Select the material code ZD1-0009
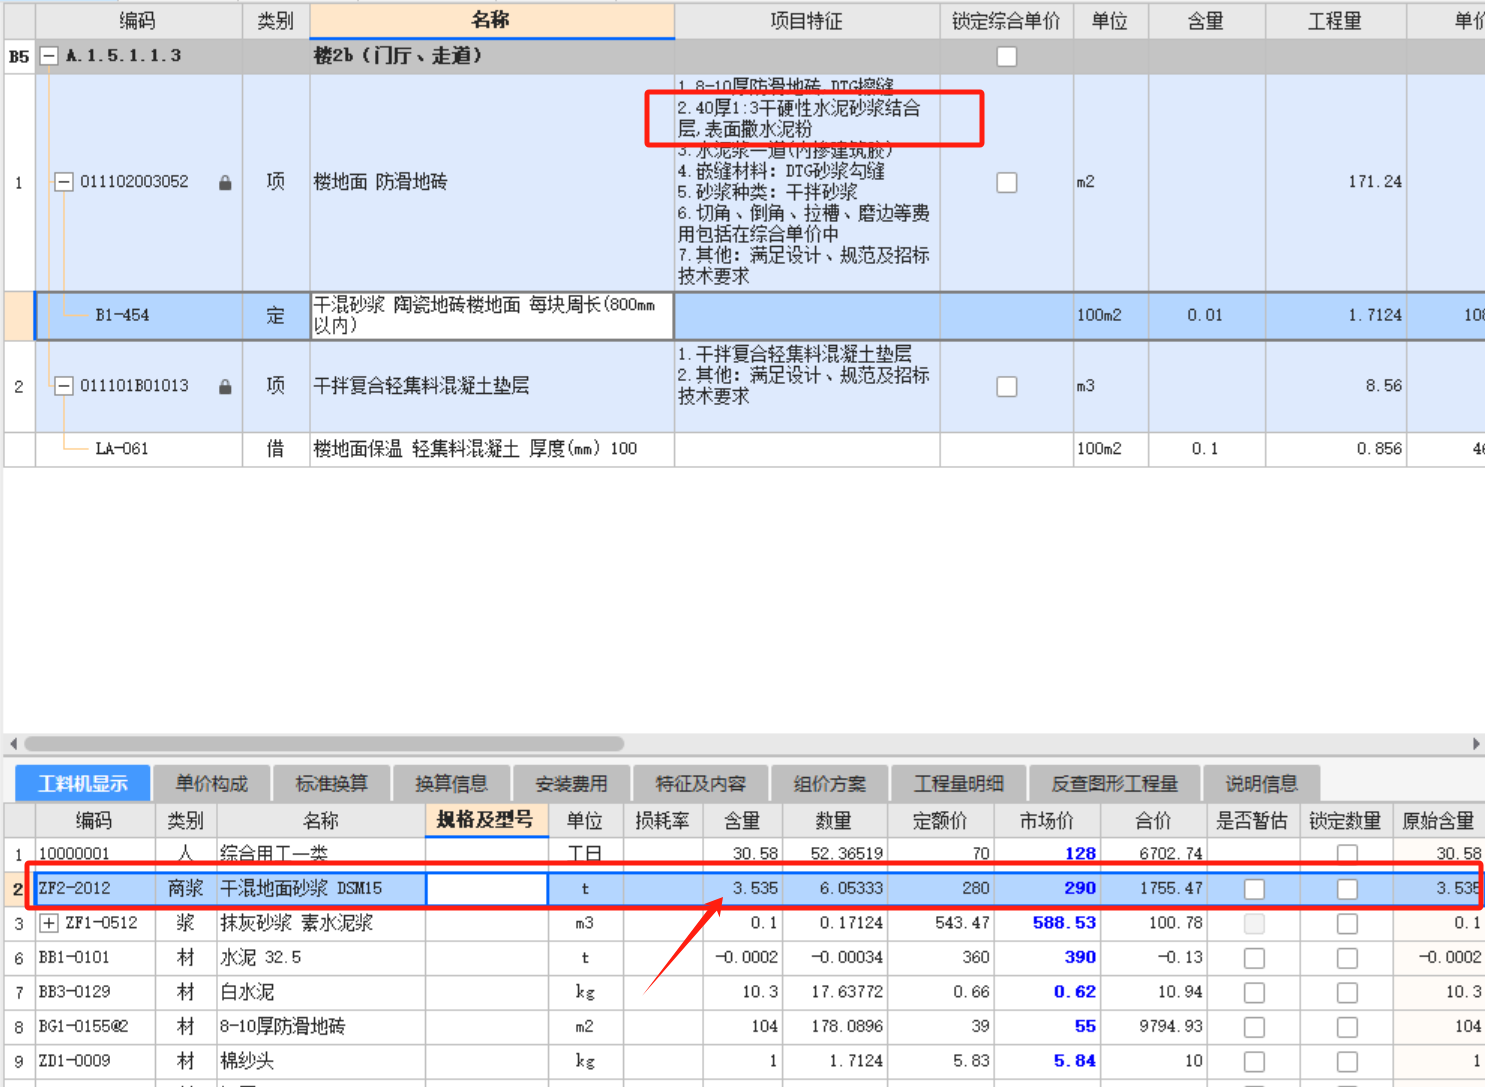This screenshot has height=1087, width=1485. (75, 1061)
